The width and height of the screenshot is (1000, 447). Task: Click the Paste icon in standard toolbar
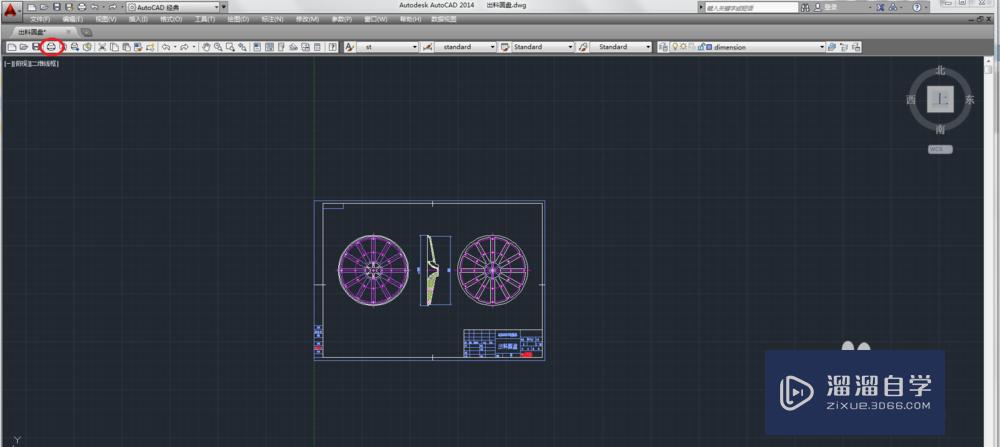pyautogui.click(x=126, y=47)
